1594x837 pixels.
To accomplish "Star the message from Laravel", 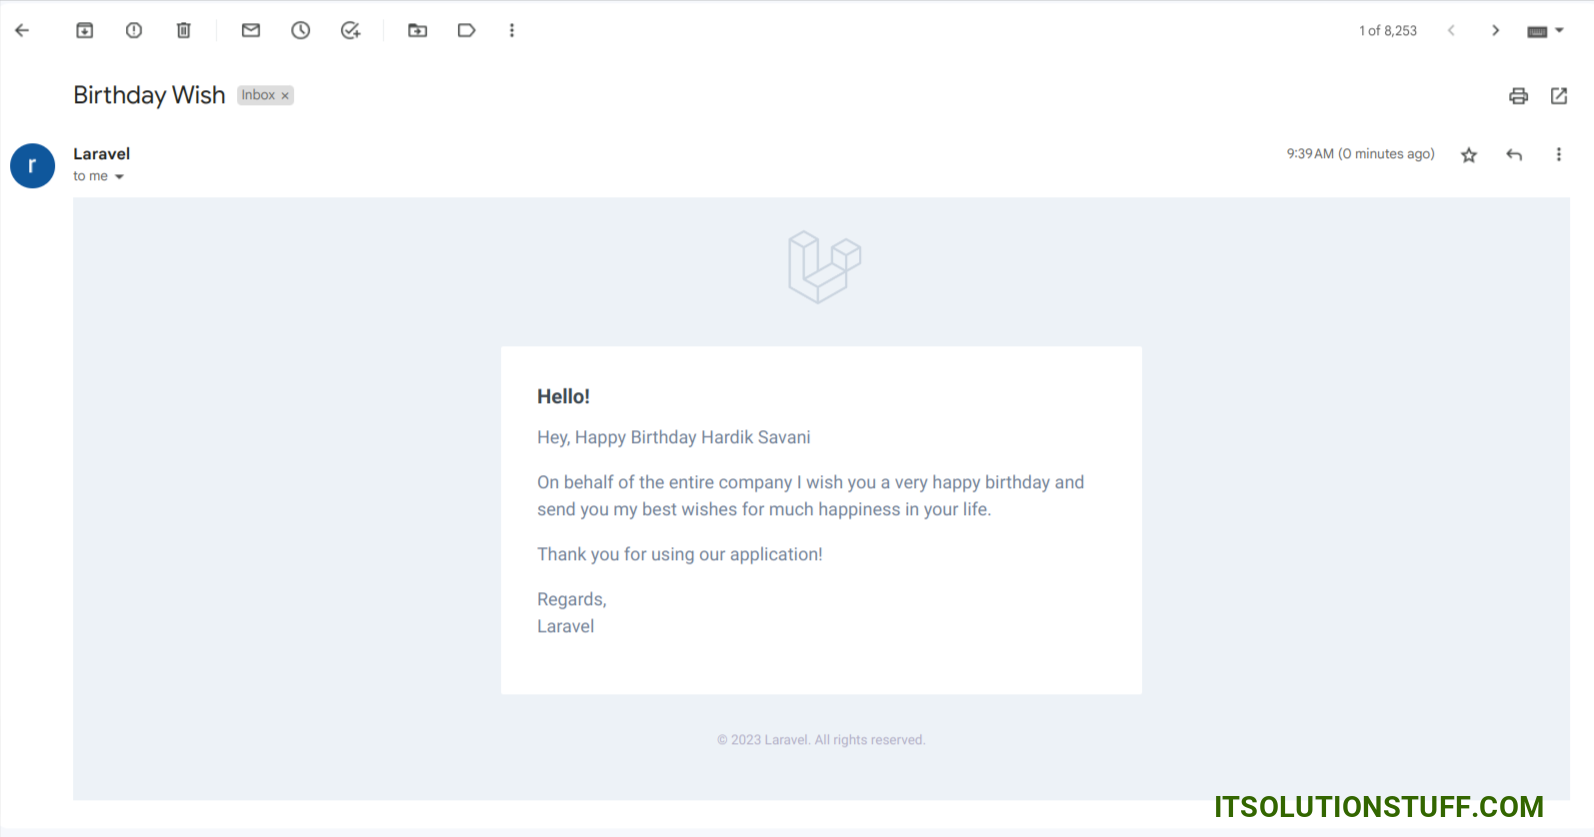I will (1469, 155).
